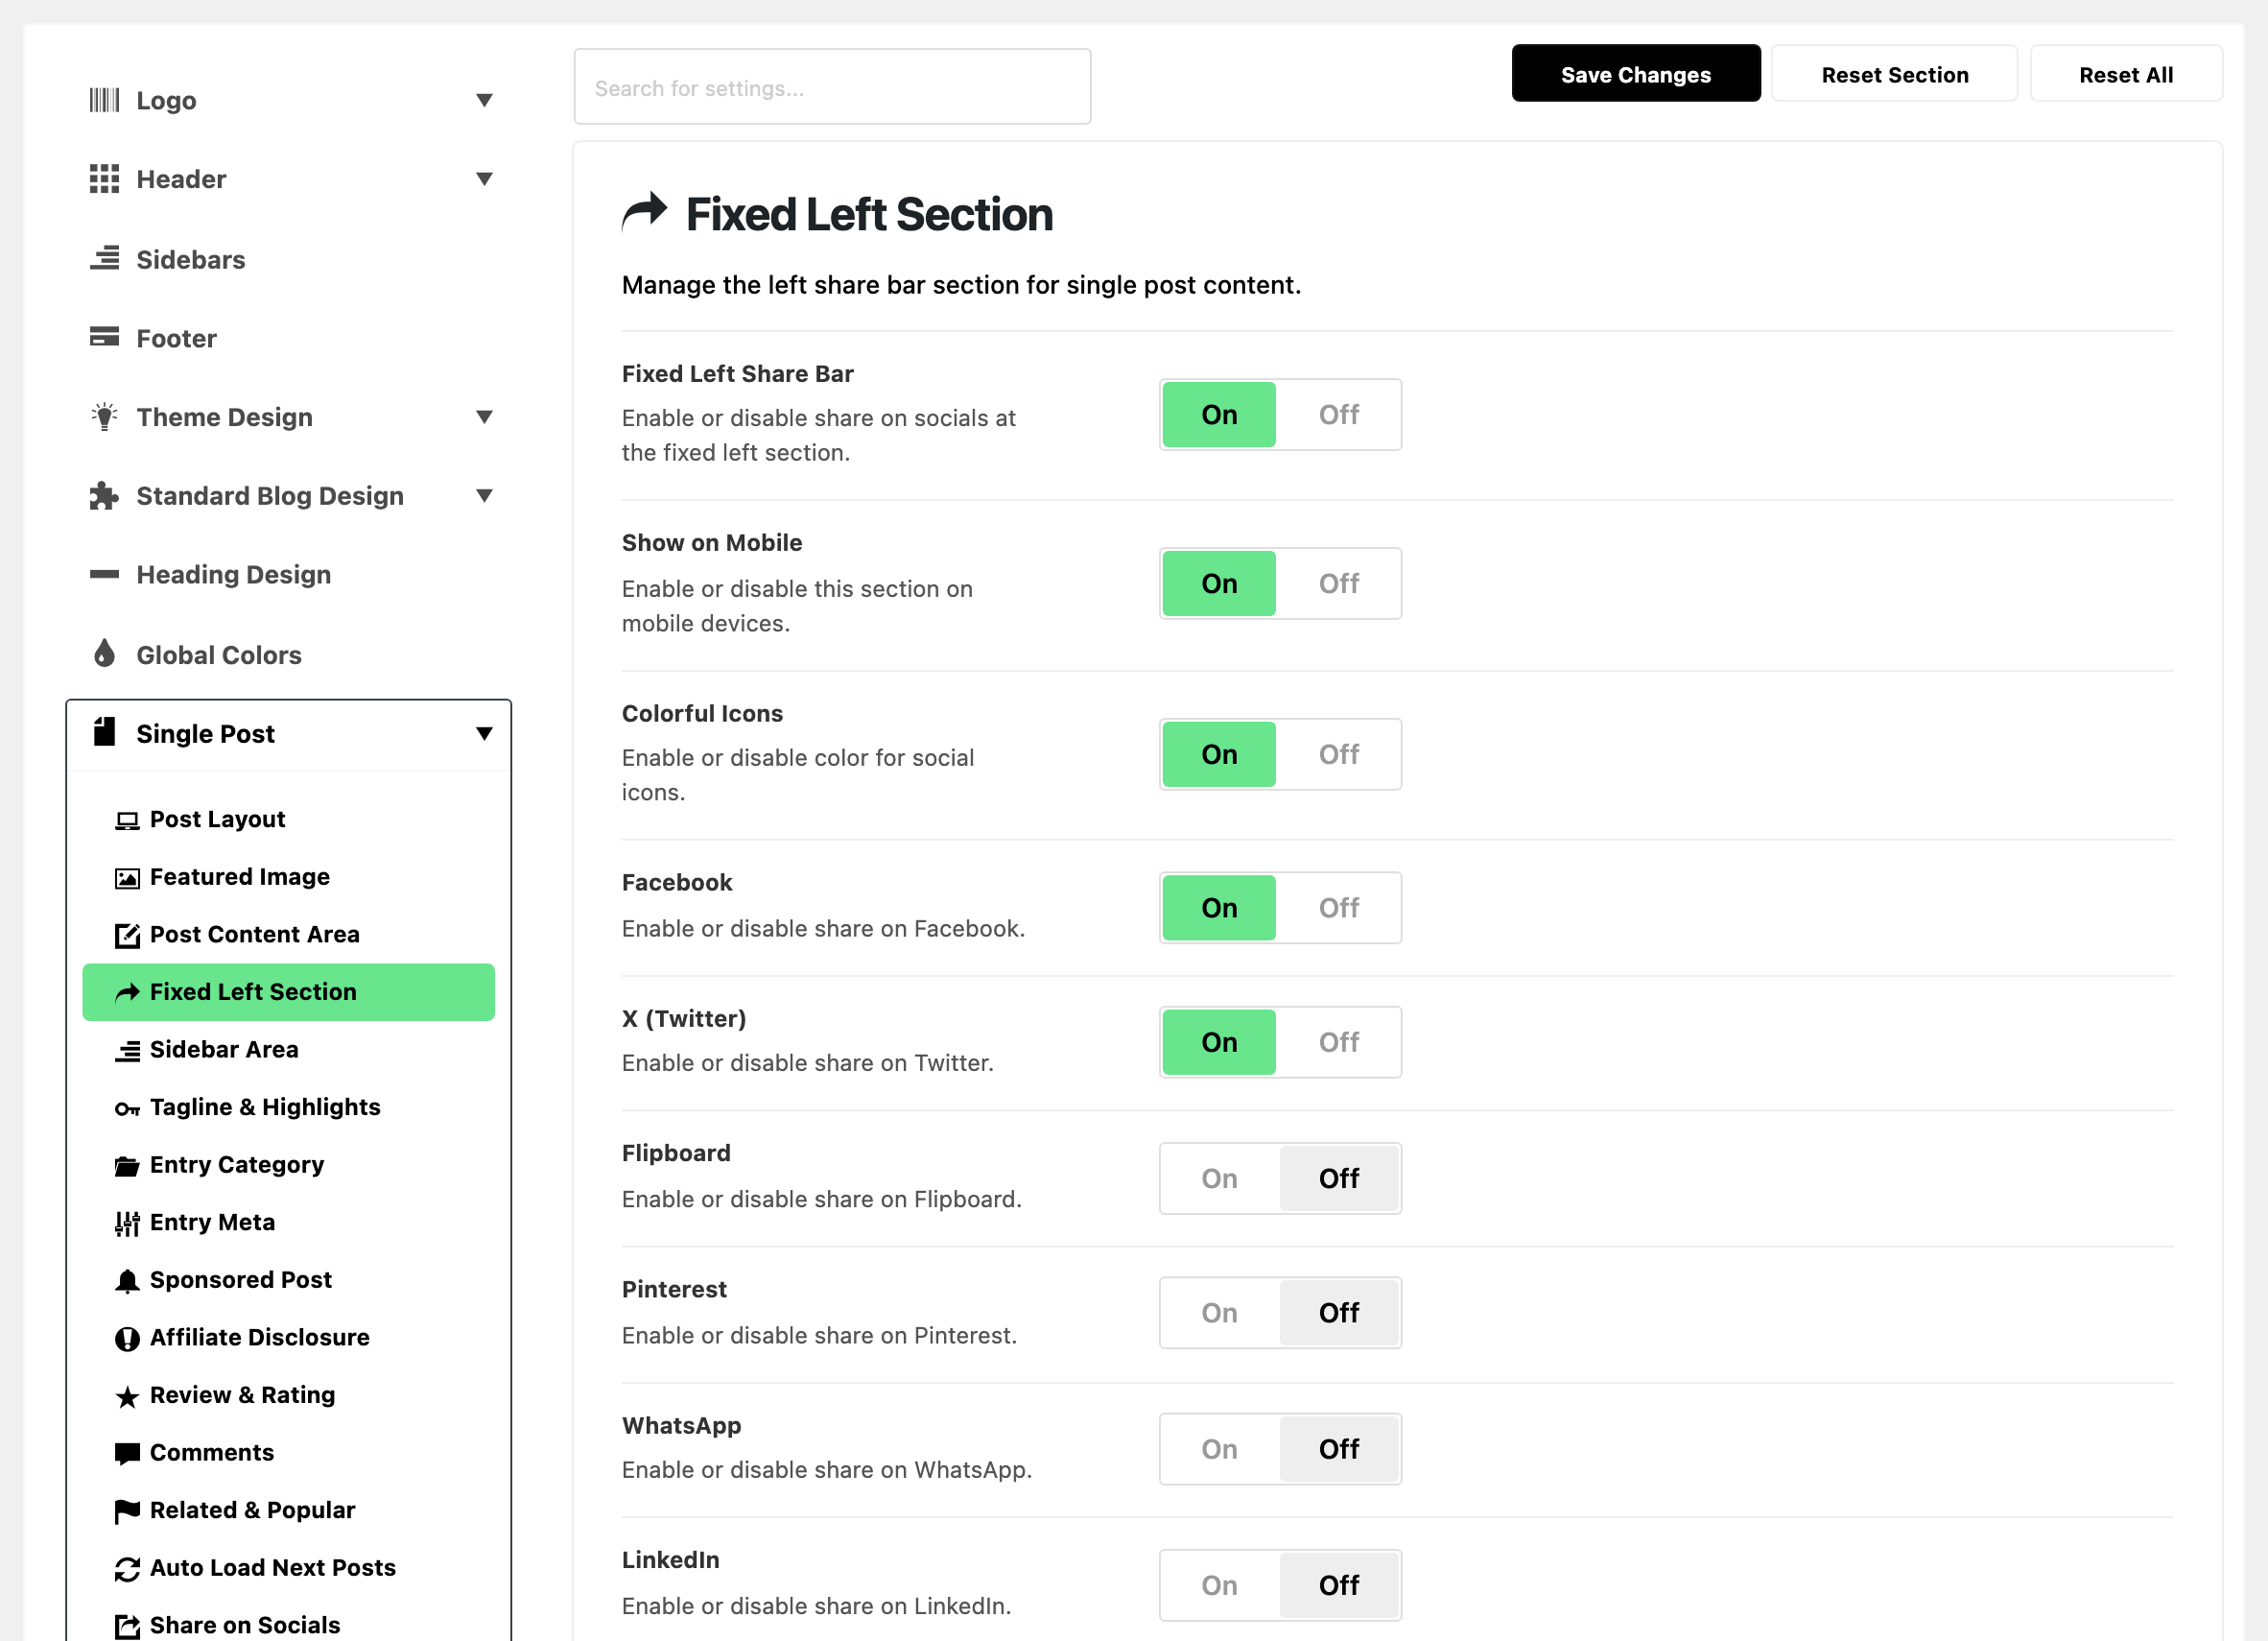
Task: Turn off Show on Mobile
Action: click(1338, 583)
